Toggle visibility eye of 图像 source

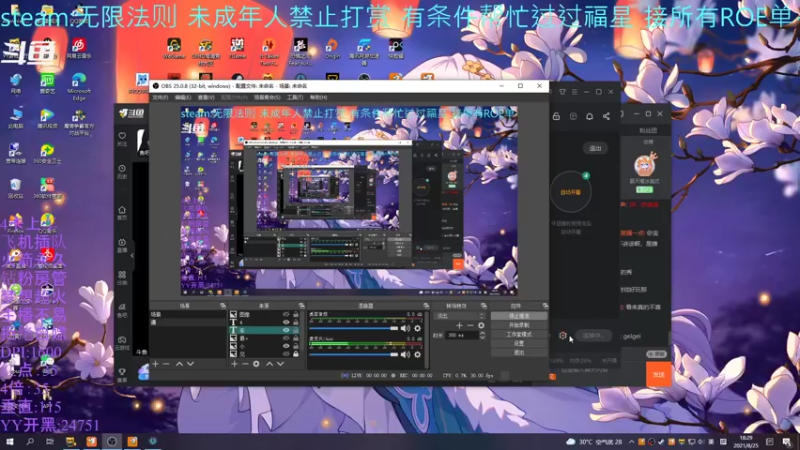[286, 315]
